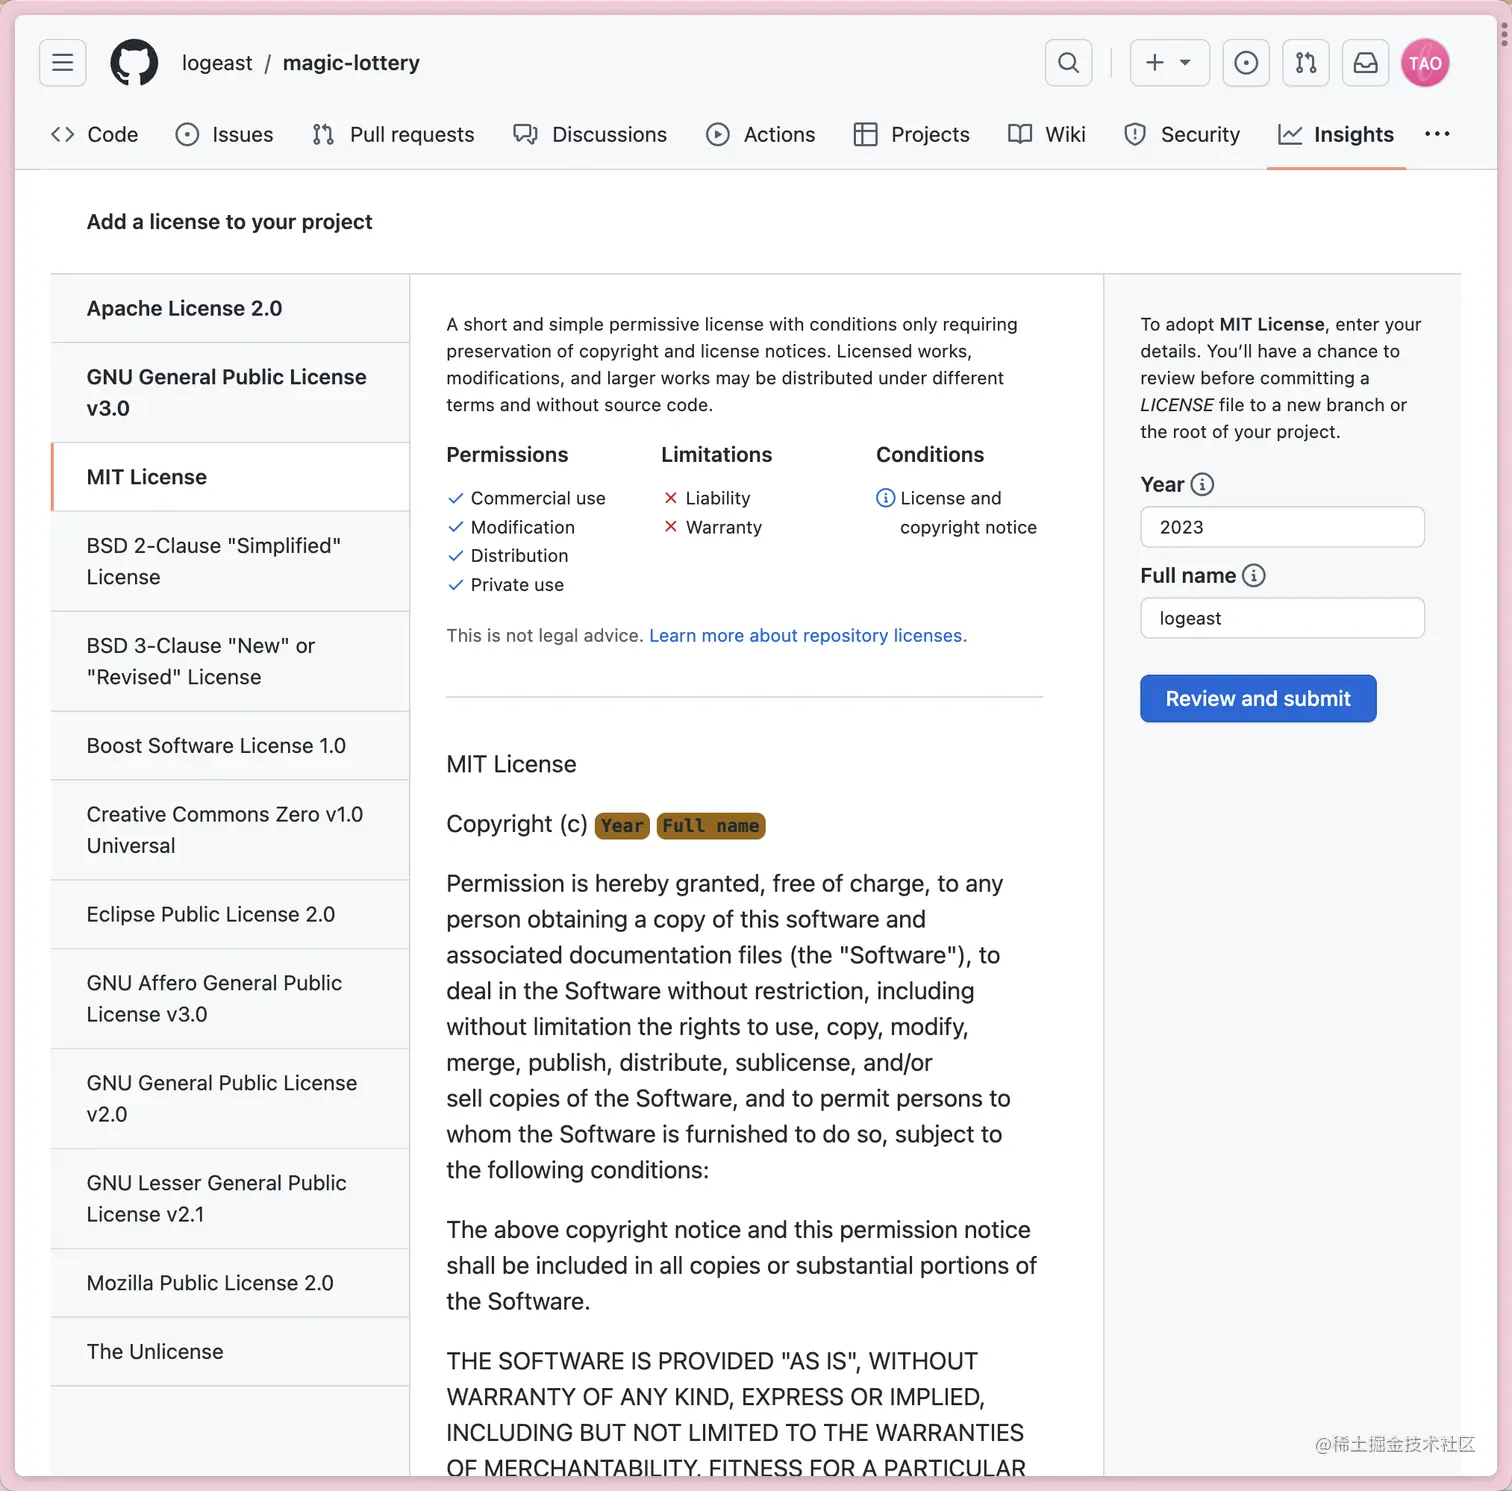The image size is (1512, 1491).
Task: Select Mozilla Public License 2.0
Action: (230, 1283)
